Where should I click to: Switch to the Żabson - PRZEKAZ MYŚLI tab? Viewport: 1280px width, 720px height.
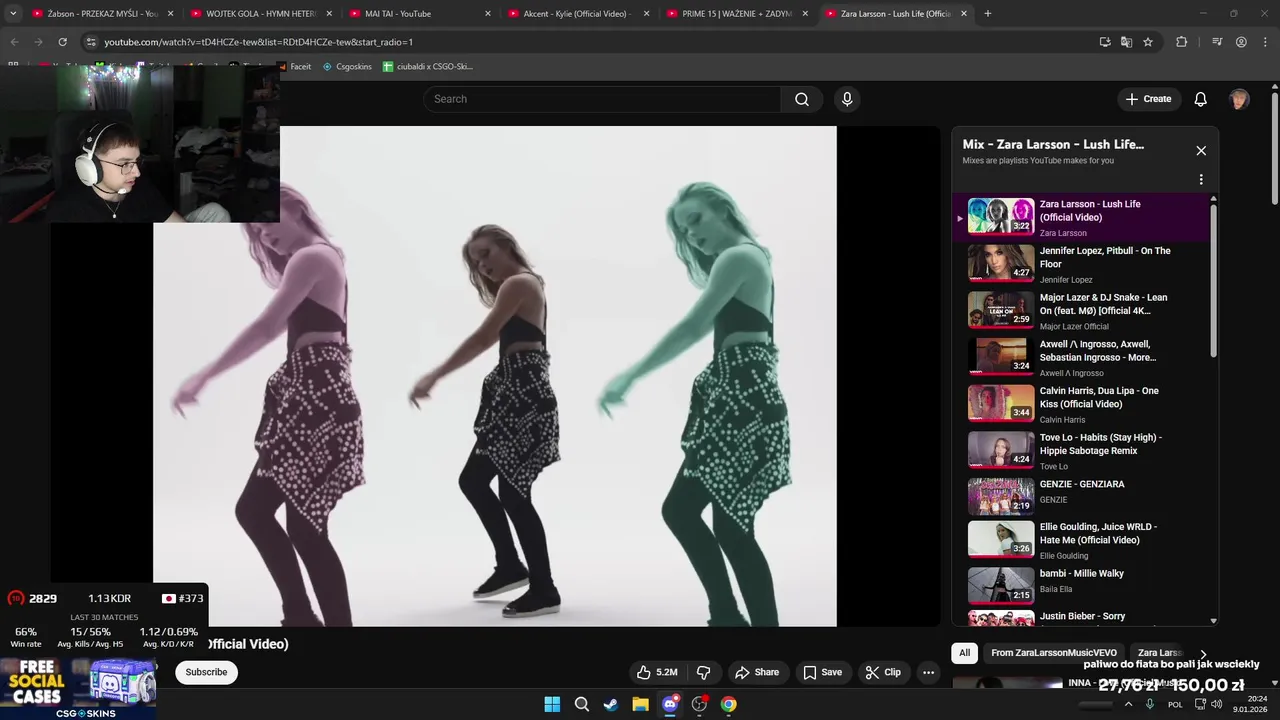103,14
